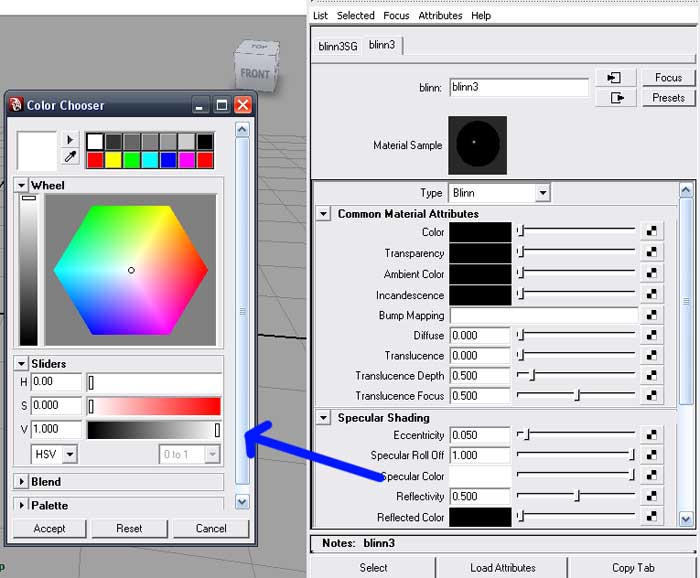This screenshot has width=700, height=578.
Task: Switch to the blinn3 tab
Action: [x=382, y=45]
